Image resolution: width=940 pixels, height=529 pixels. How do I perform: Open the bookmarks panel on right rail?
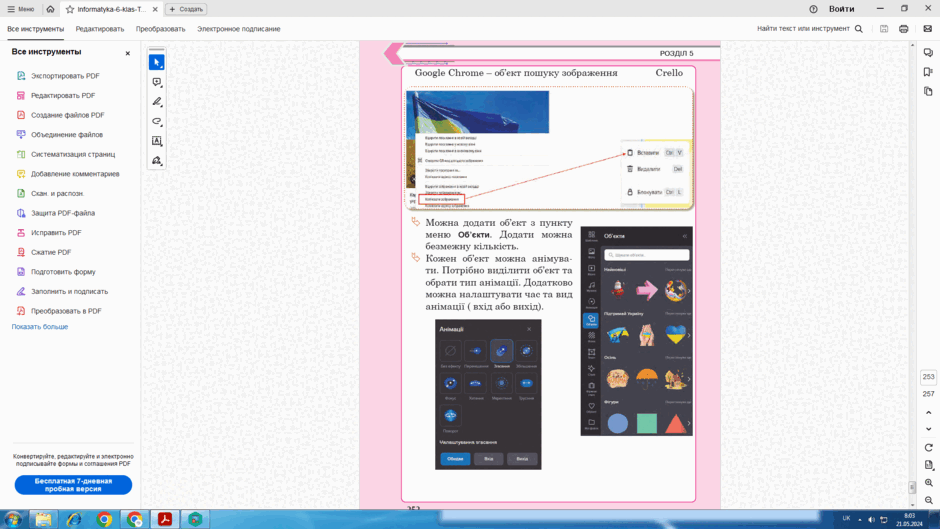pyautogui.click(x=928, y=72)
